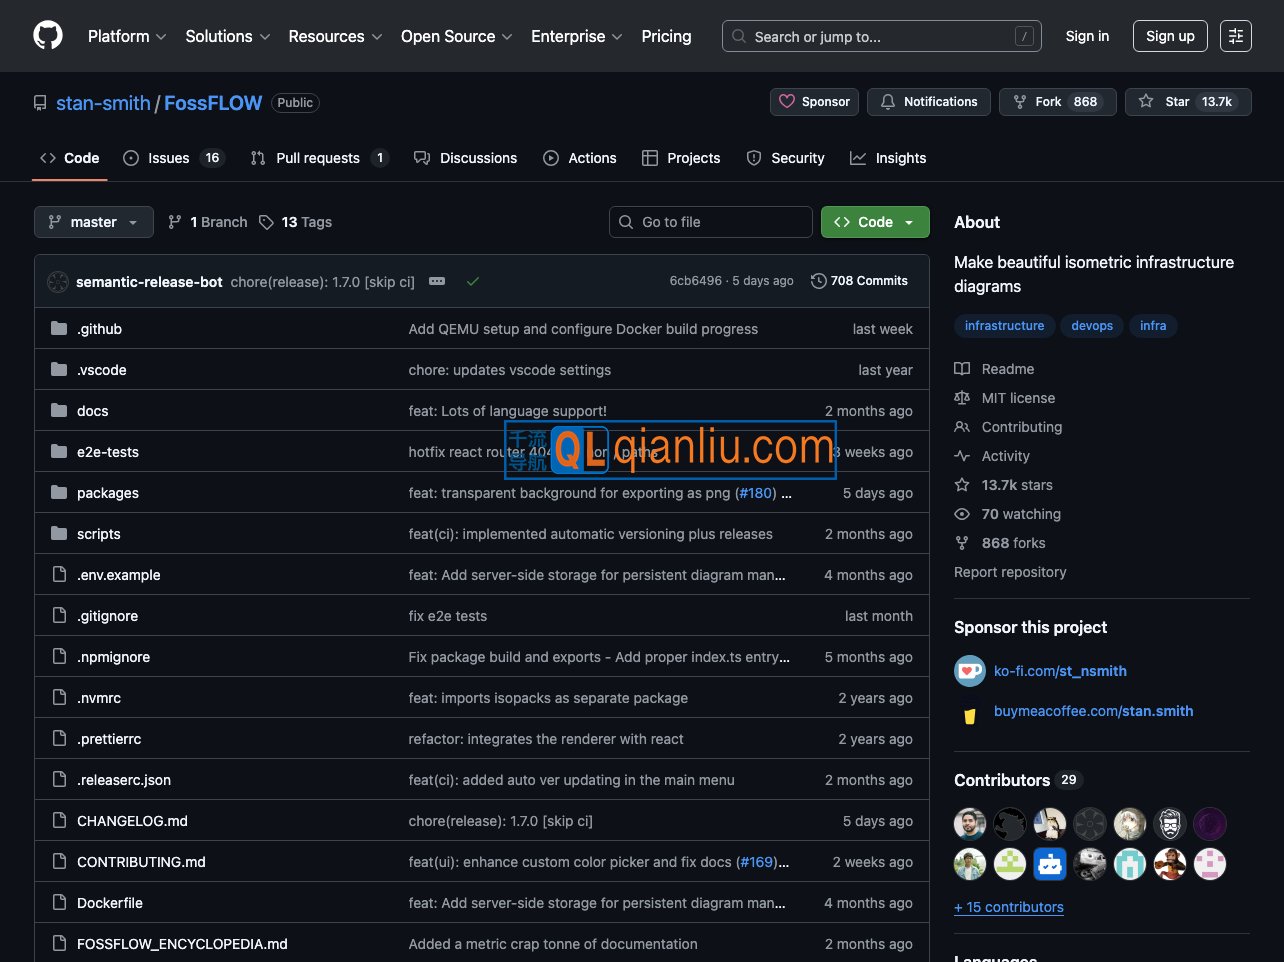This screenshot has height=962, width=1284.
Task: Click the green checkmark commit status icon
Action: (473, 282)
